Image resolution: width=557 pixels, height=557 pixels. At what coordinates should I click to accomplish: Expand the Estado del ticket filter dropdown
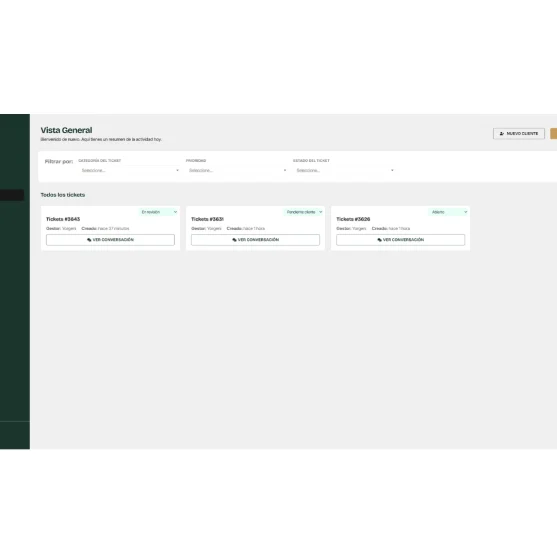(344, 171)
